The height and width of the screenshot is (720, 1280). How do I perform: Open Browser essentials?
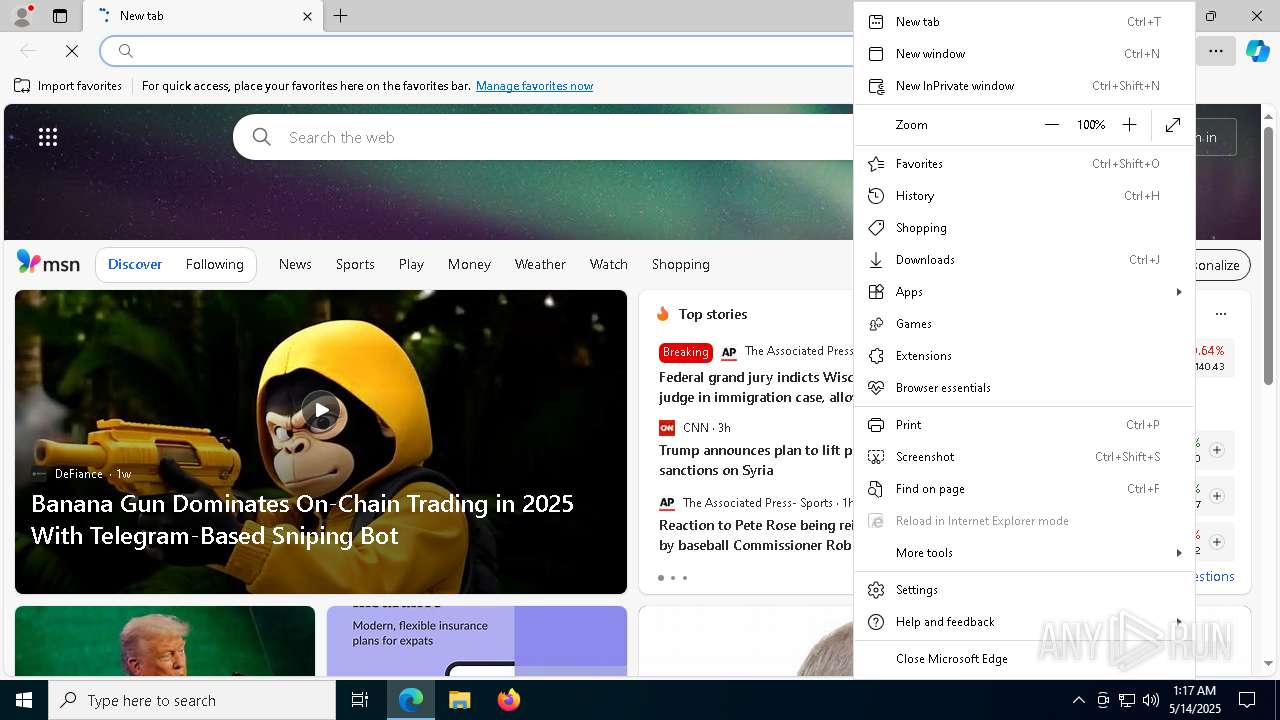pos(1024,388)
